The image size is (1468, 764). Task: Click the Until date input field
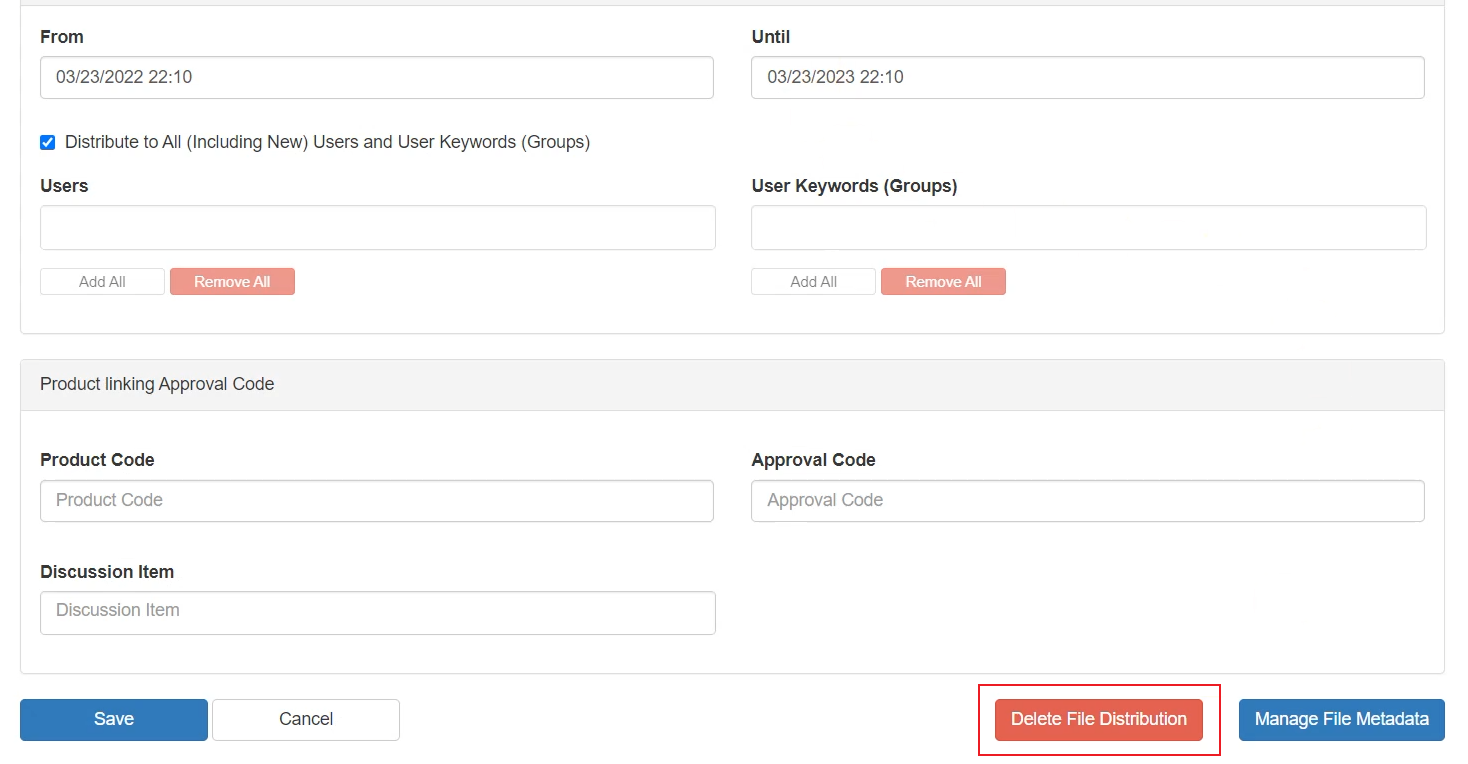(1087, 77)
